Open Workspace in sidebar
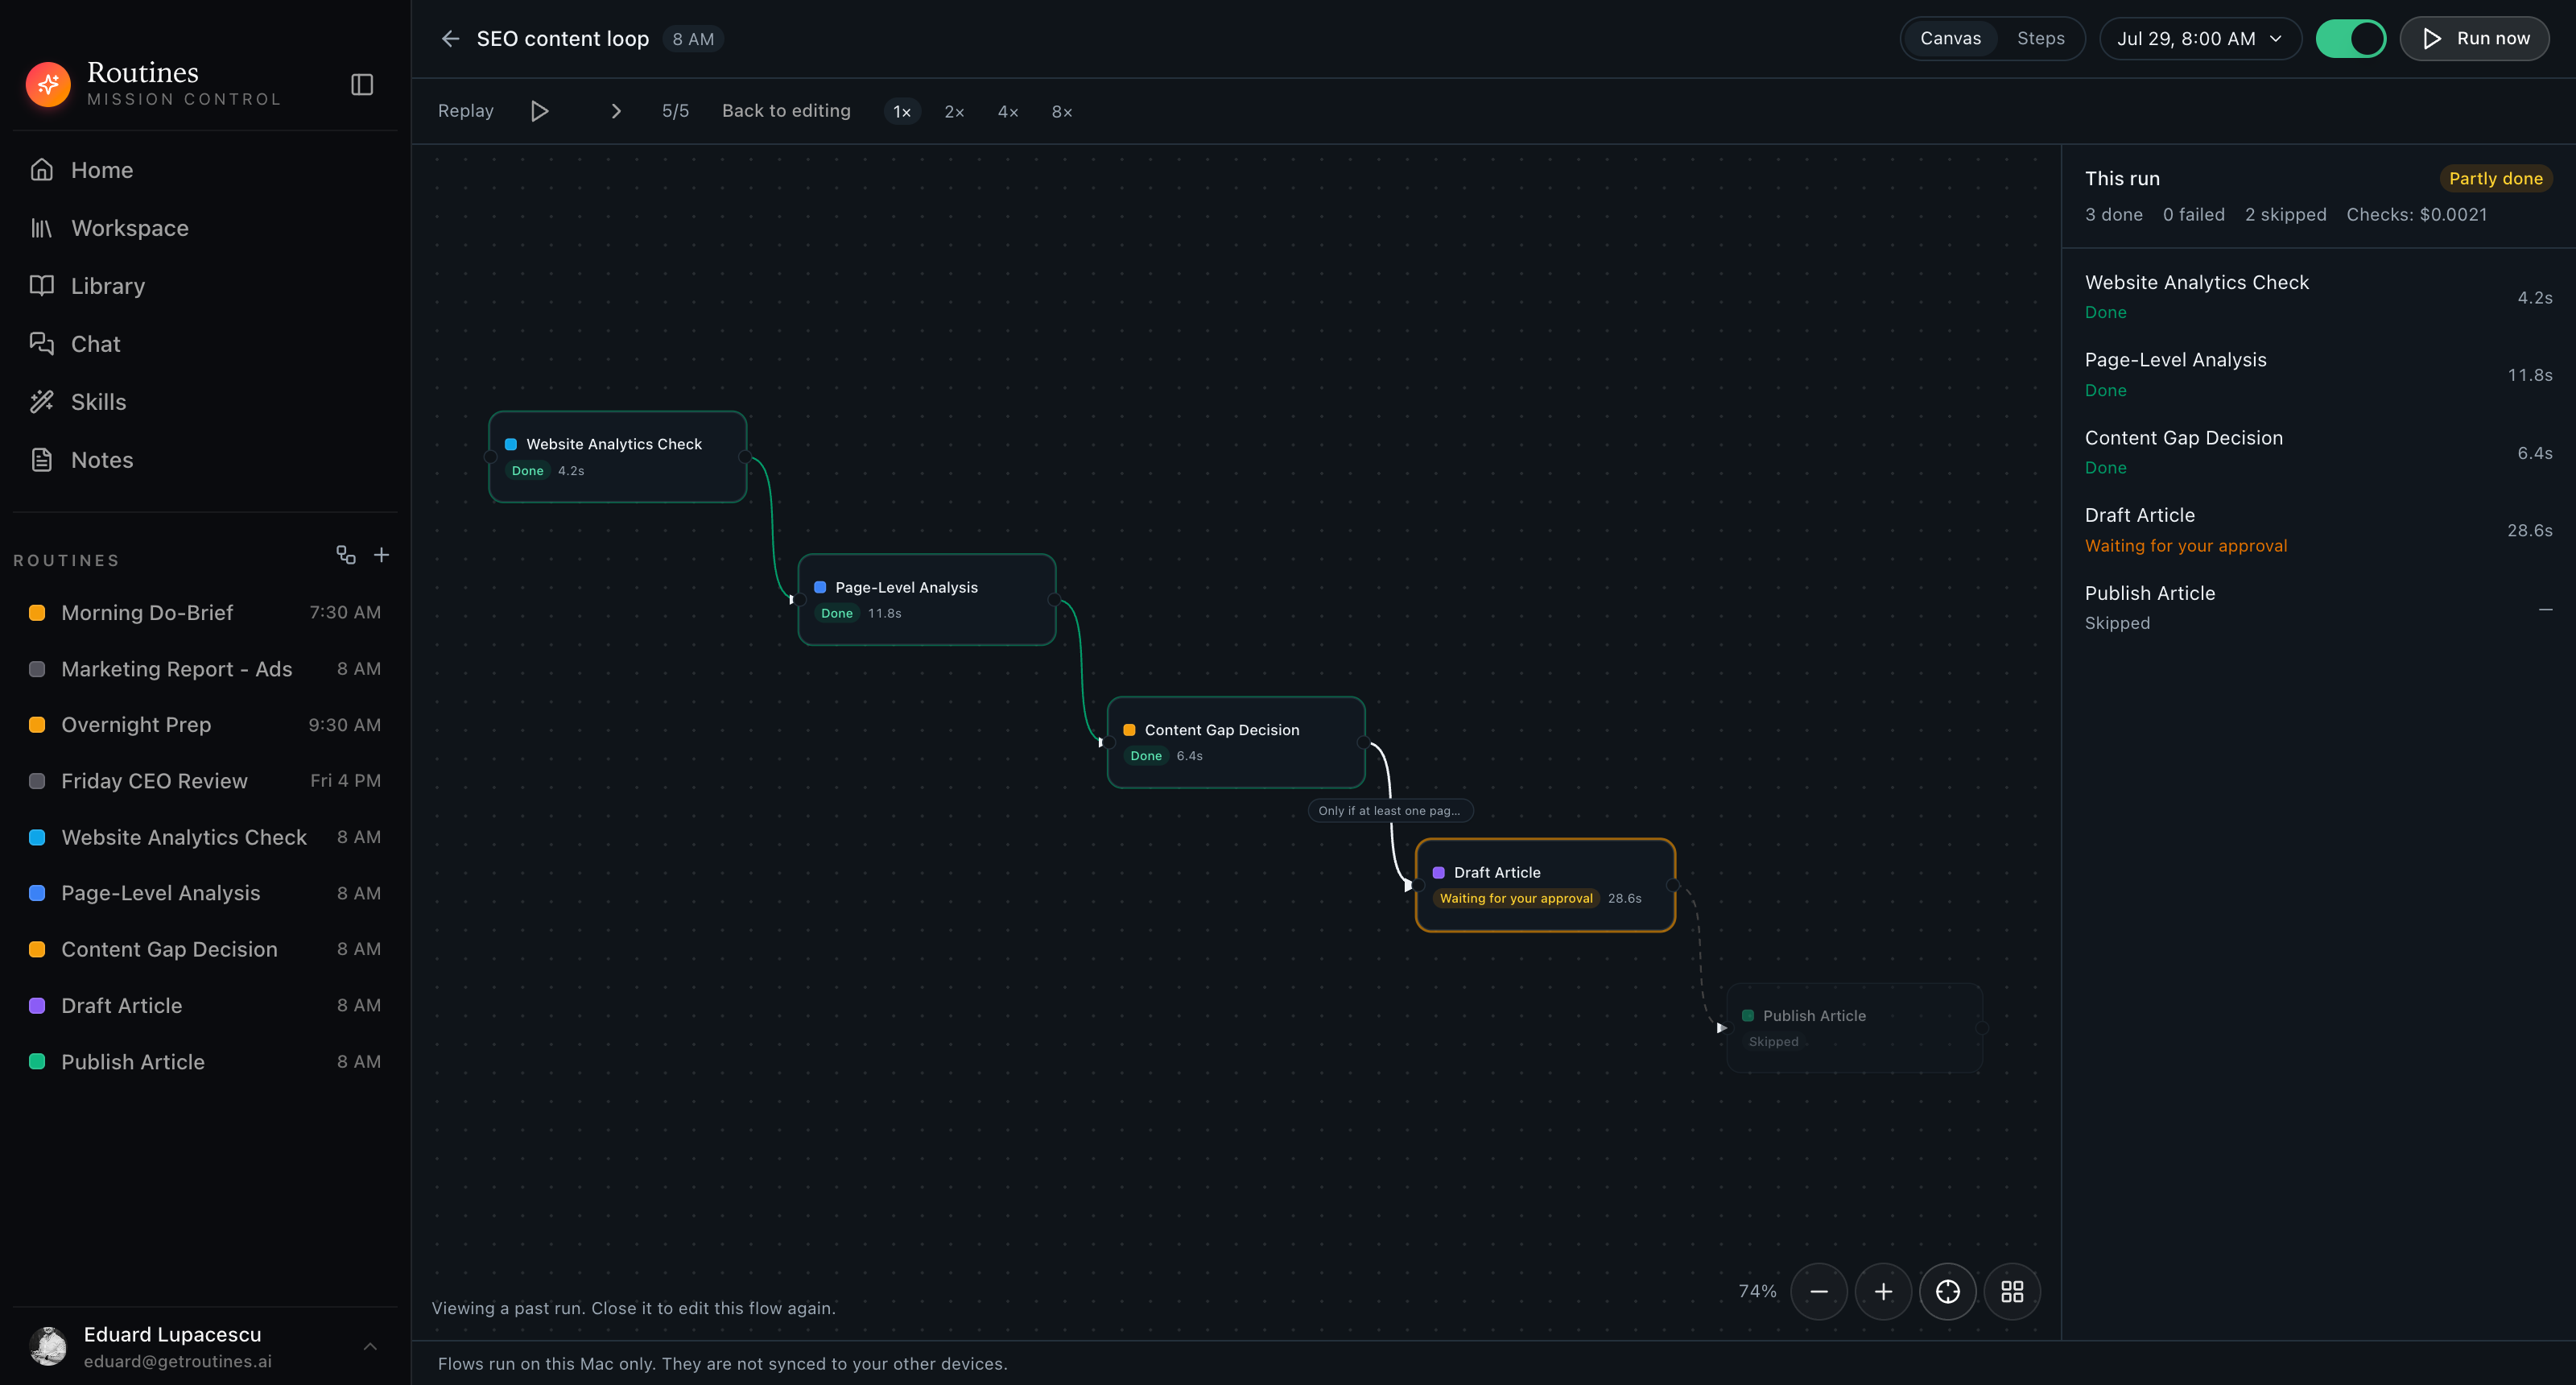This screenshot has width=2576, height=1385. pos(205,228)
